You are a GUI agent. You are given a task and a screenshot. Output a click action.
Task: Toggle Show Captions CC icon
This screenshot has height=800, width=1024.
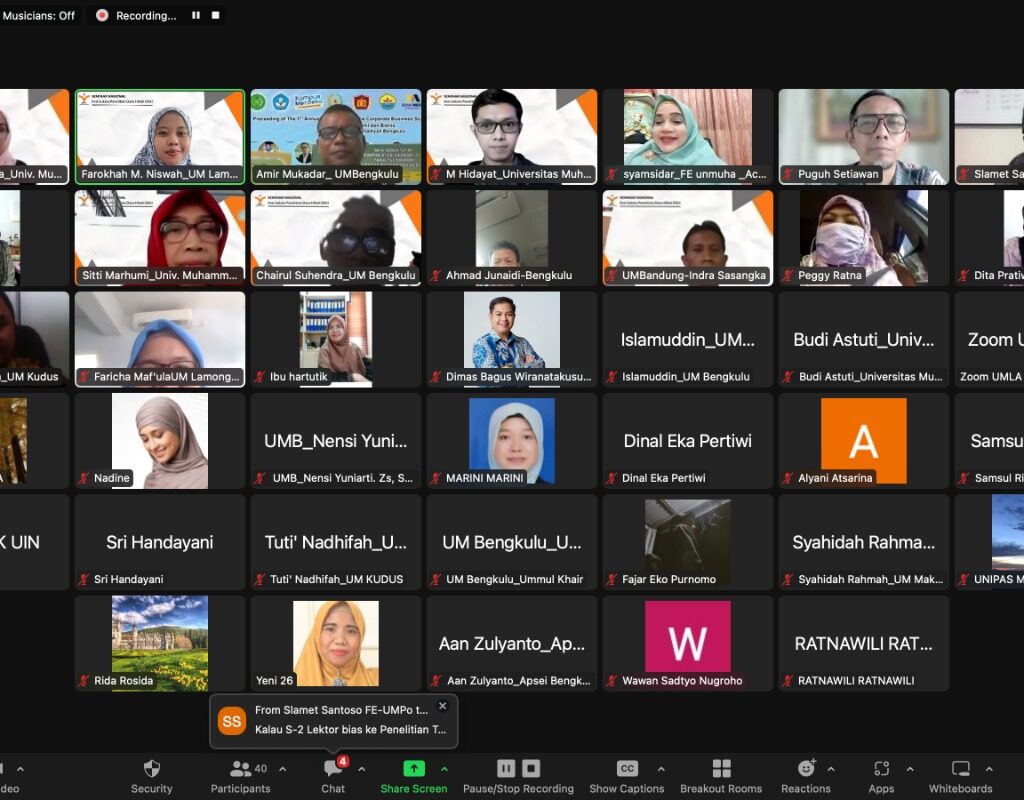click(x=627, y=769)
